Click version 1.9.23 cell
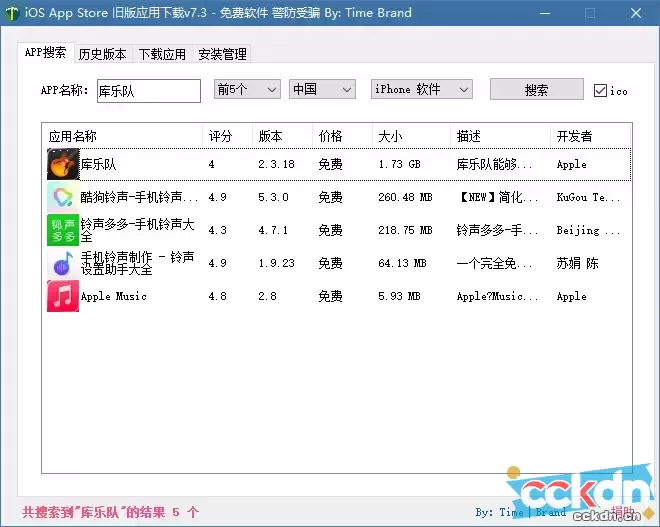 coord(277,263)
